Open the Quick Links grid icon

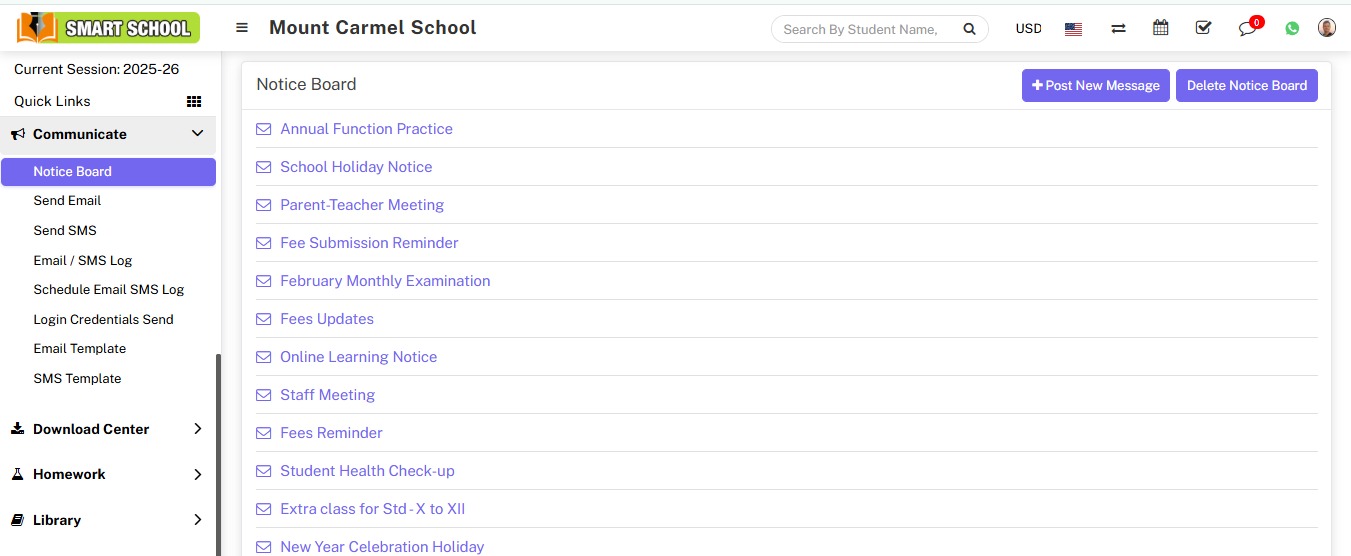click(194, 101)
